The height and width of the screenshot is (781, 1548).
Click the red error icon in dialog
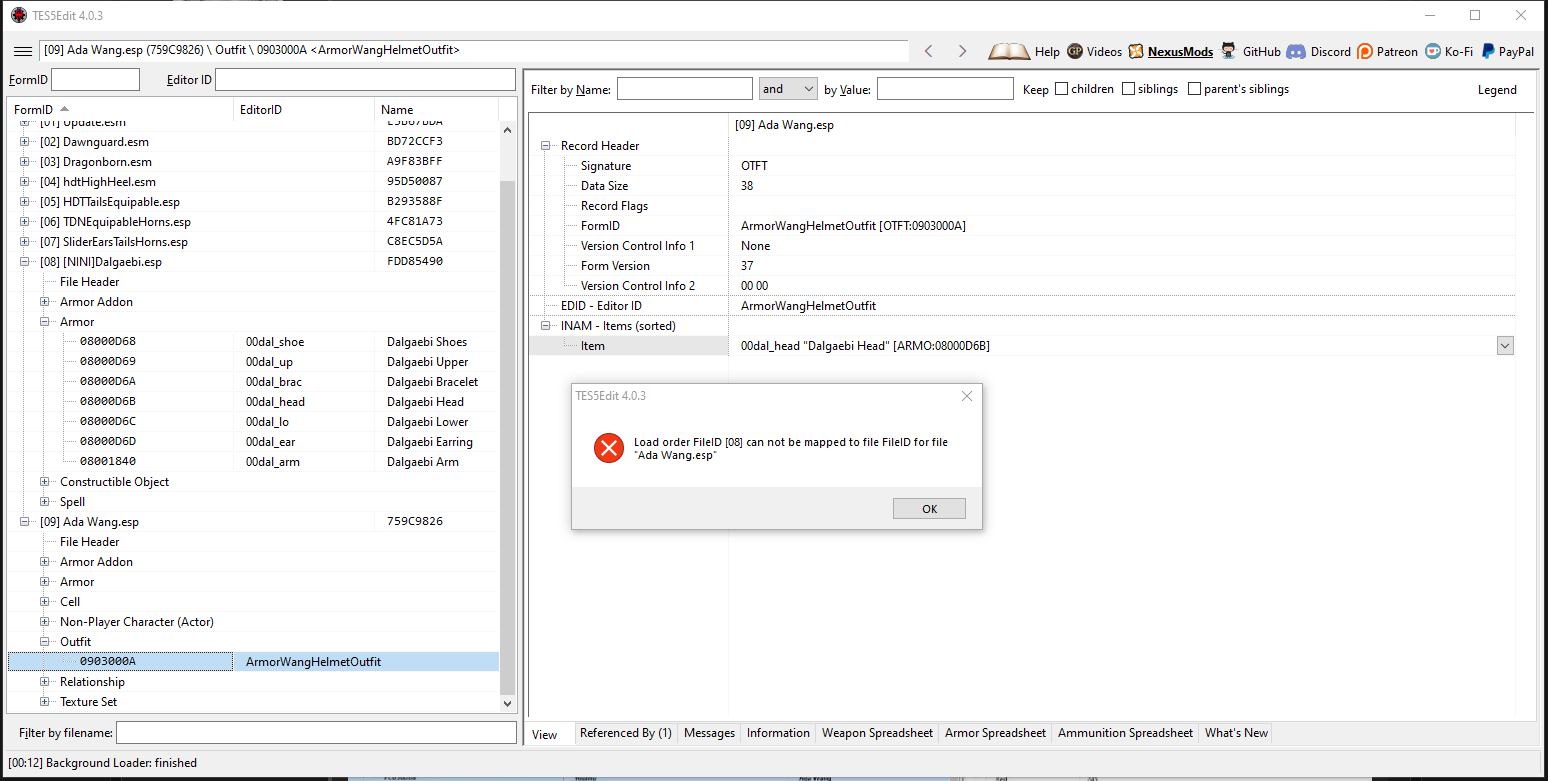(608, 447)
